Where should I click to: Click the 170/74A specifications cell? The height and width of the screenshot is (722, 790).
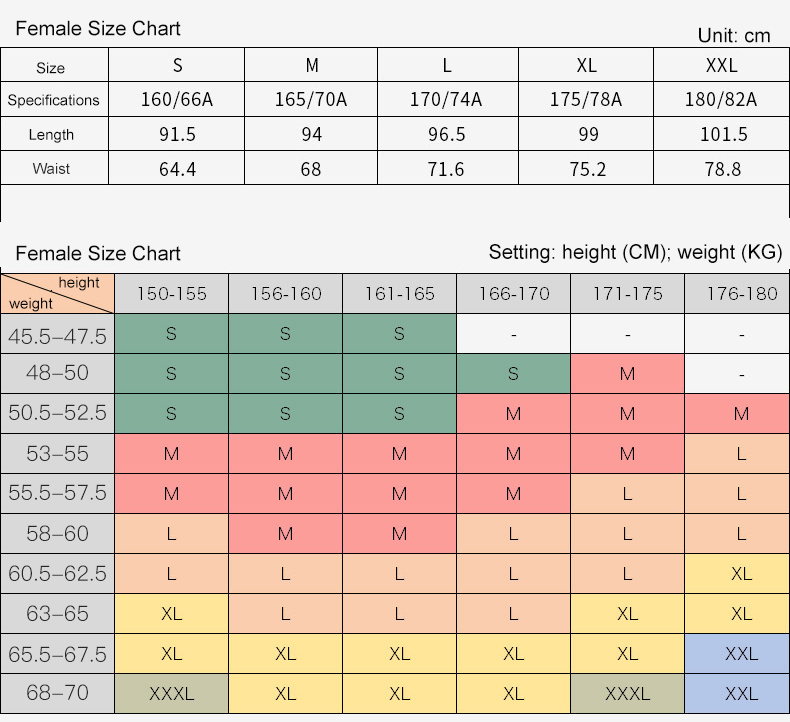[x=446, y=100]
